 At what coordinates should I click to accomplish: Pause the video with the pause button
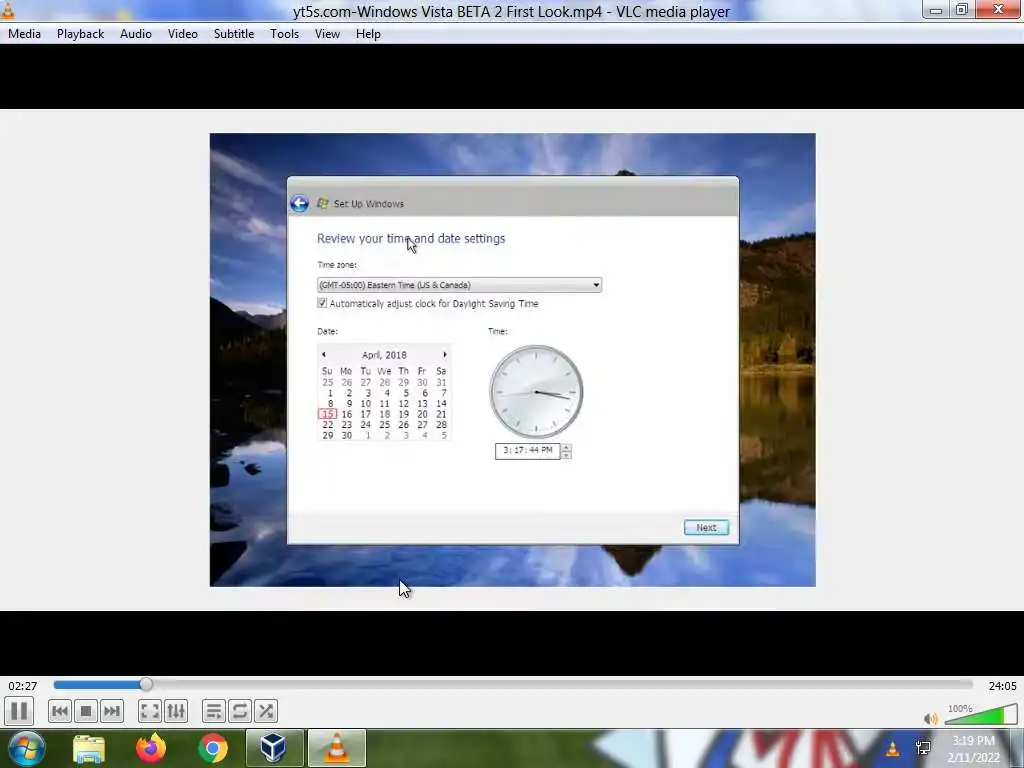20,711
